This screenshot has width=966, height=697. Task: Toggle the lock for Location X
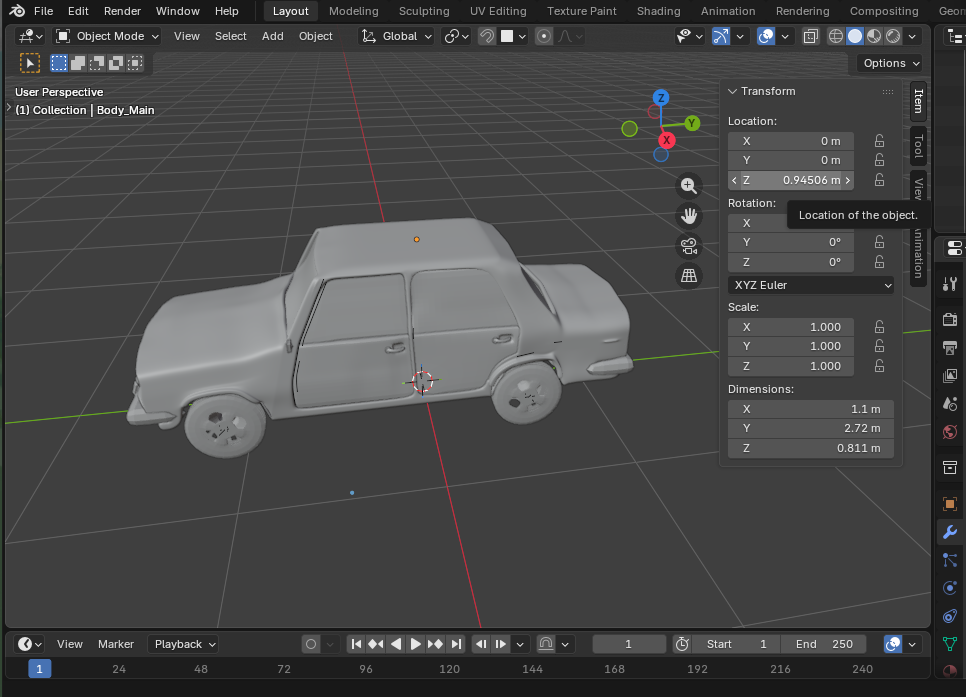(x=879, y=141)
